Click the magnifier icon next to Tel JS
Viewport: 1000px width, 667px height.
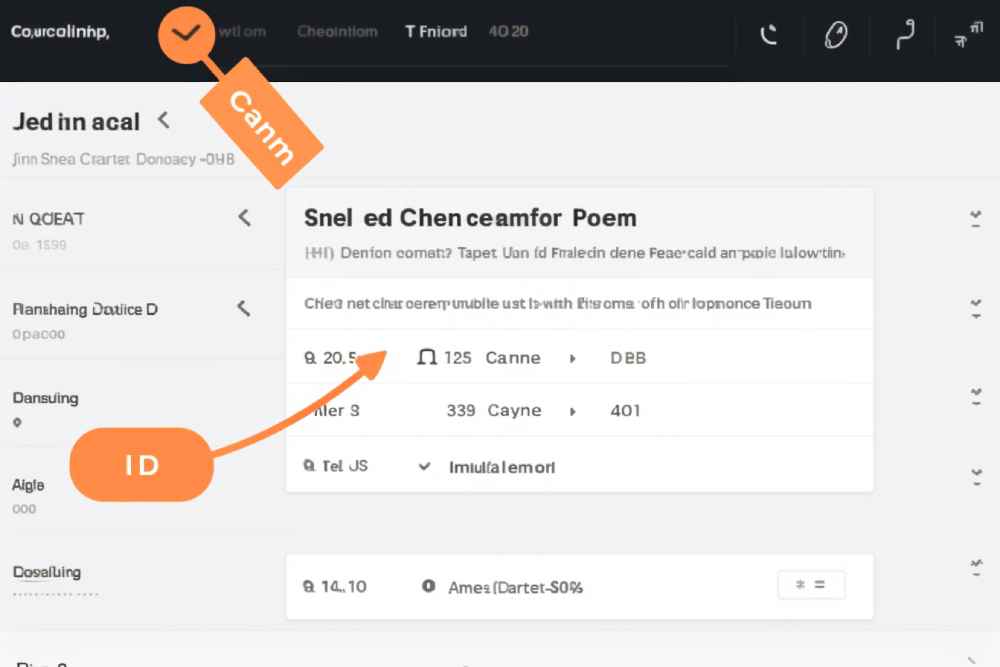point(309,466)
